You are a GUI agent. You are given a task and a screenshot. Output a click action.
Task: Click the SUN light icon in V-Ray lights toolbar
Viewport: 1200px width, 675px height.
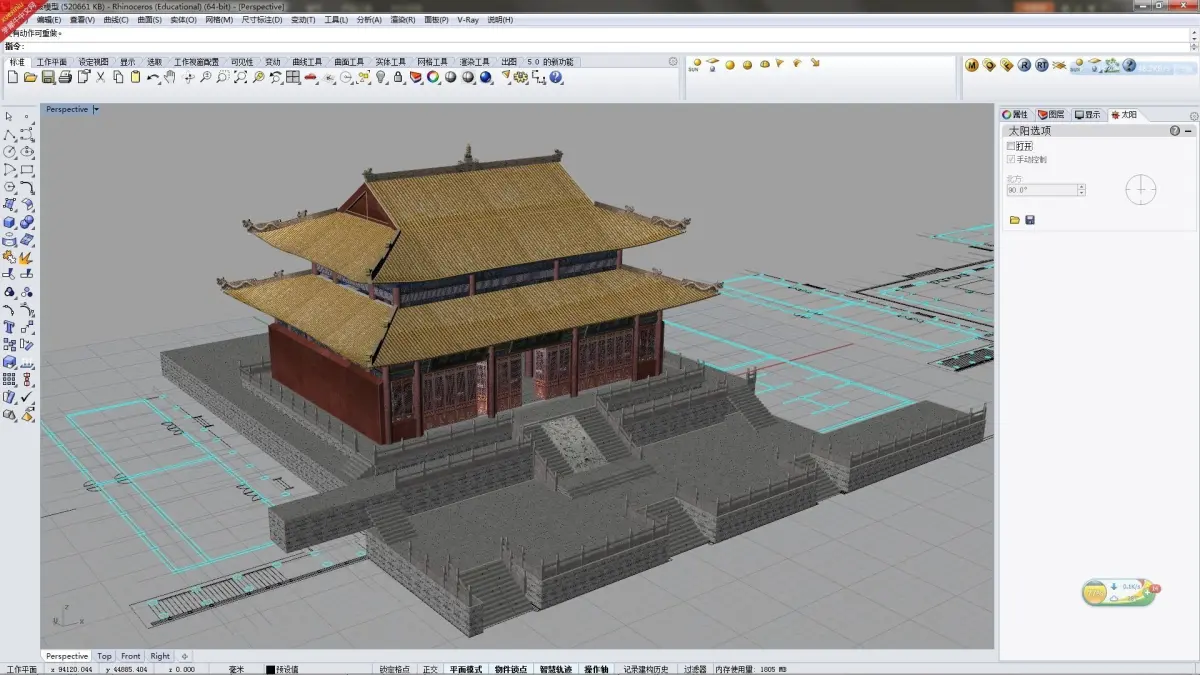pyautogui.click(x=696, y=65)
